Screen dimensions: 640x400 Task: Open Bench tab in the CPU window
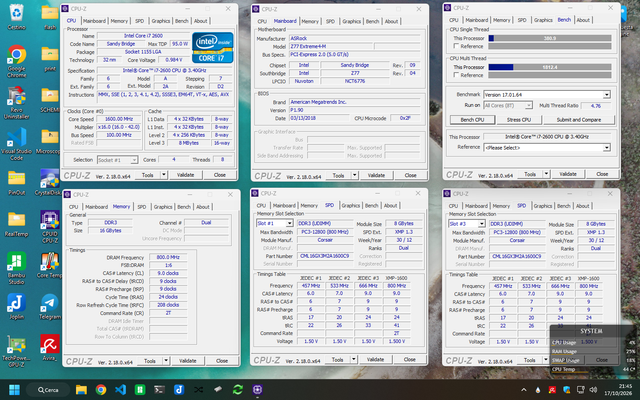coord(182,21)
